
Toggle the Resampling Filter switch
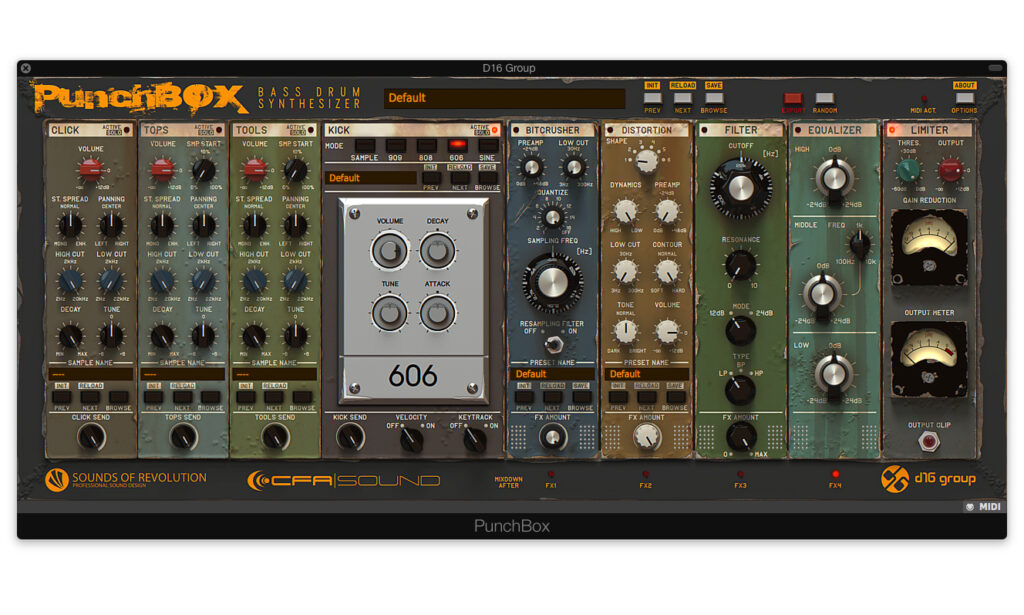[554, 343]
